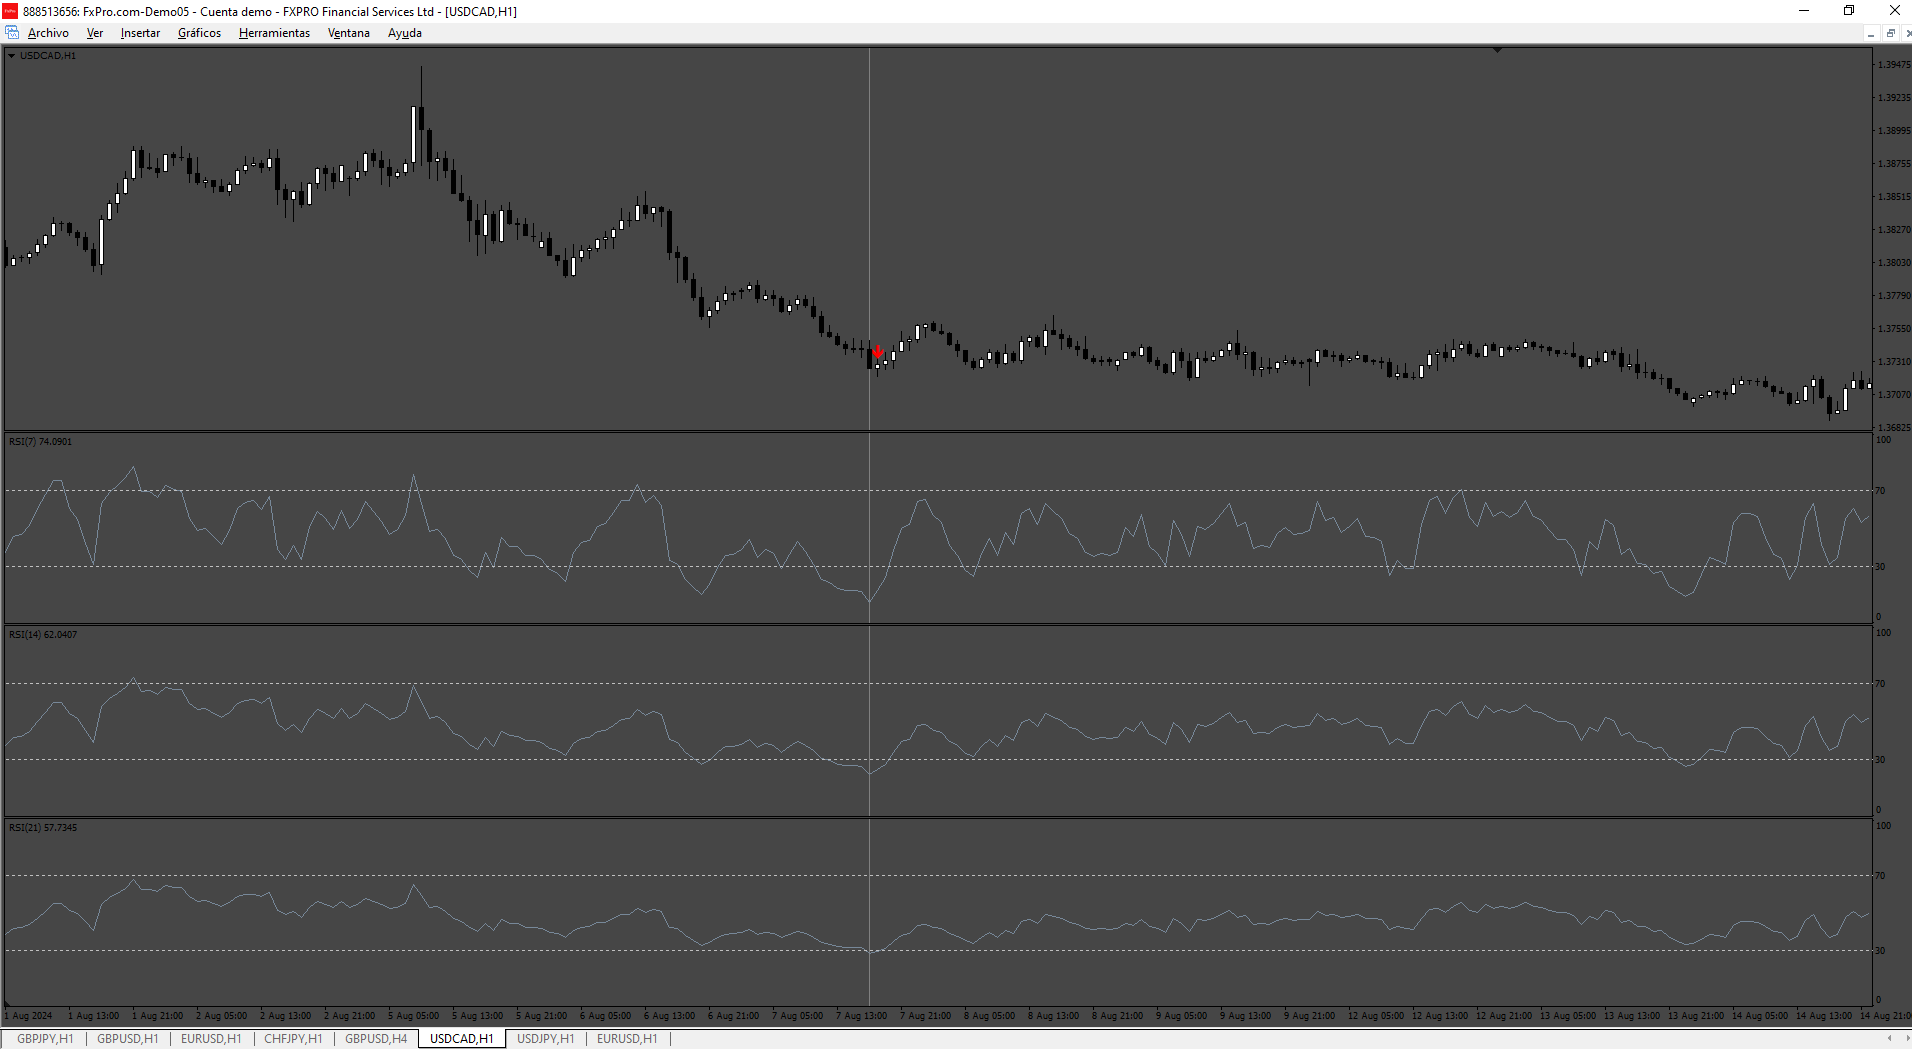Image resolution: width=1912 pixels, height=1050 pixels.
Task: Select the active USDCAD,H1 chart tab
Action: [x=462, y=1039]
